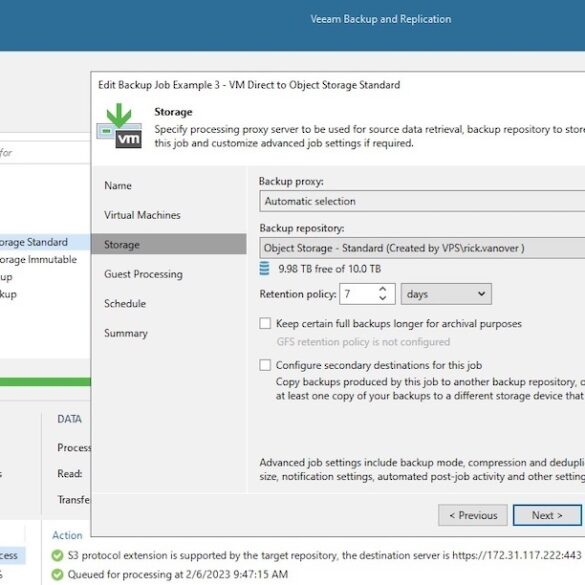Open the Backup repository Object Storage dropdown
The width and height of the screenshot is (585, 585).
click(422, 248)
